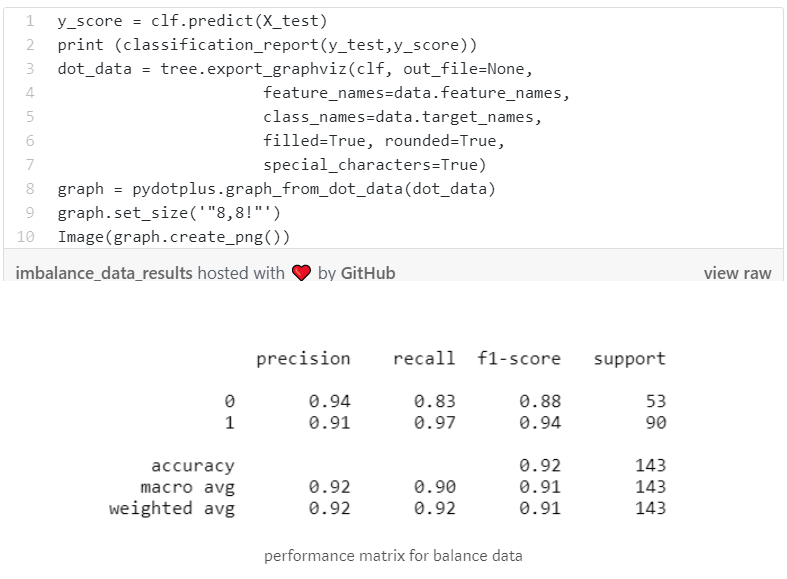Click the clf.predict(X_test) code line
This screenshot has width=787, height=579.
tap(192, 21)
